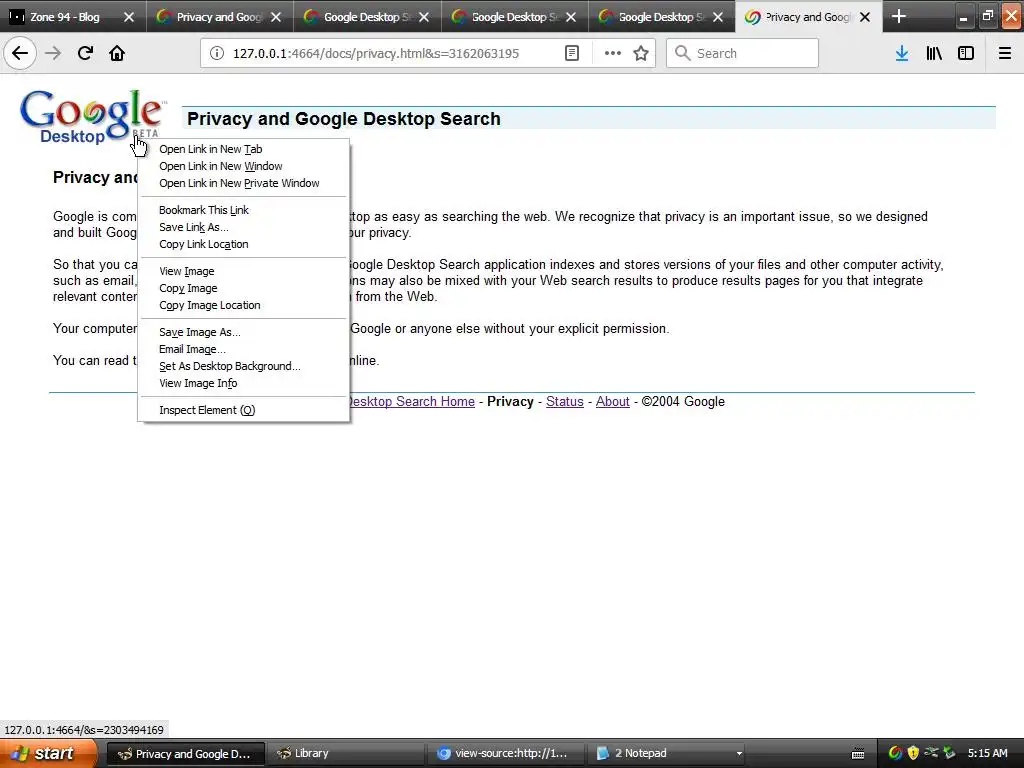The image size is (1024, 768).
Task: Choose Save Link As...
Action: click(x=242, y=227)
